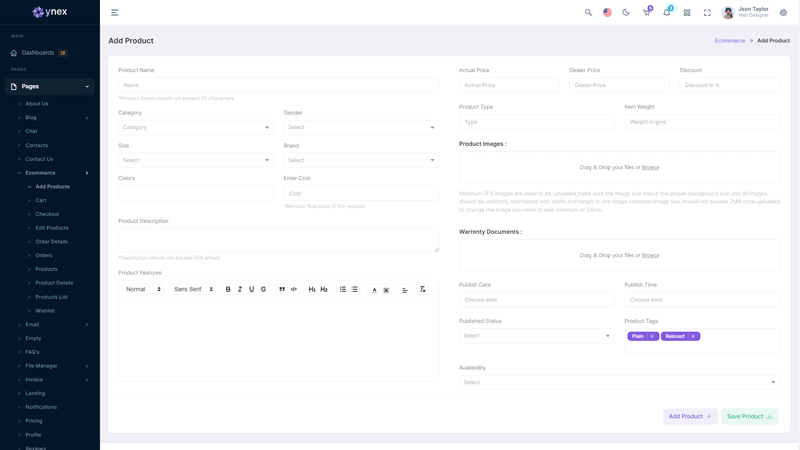This screenshot has height=450, width=800.
Task: Open the Published Status dropdown
Action: (x=536, y=336)
